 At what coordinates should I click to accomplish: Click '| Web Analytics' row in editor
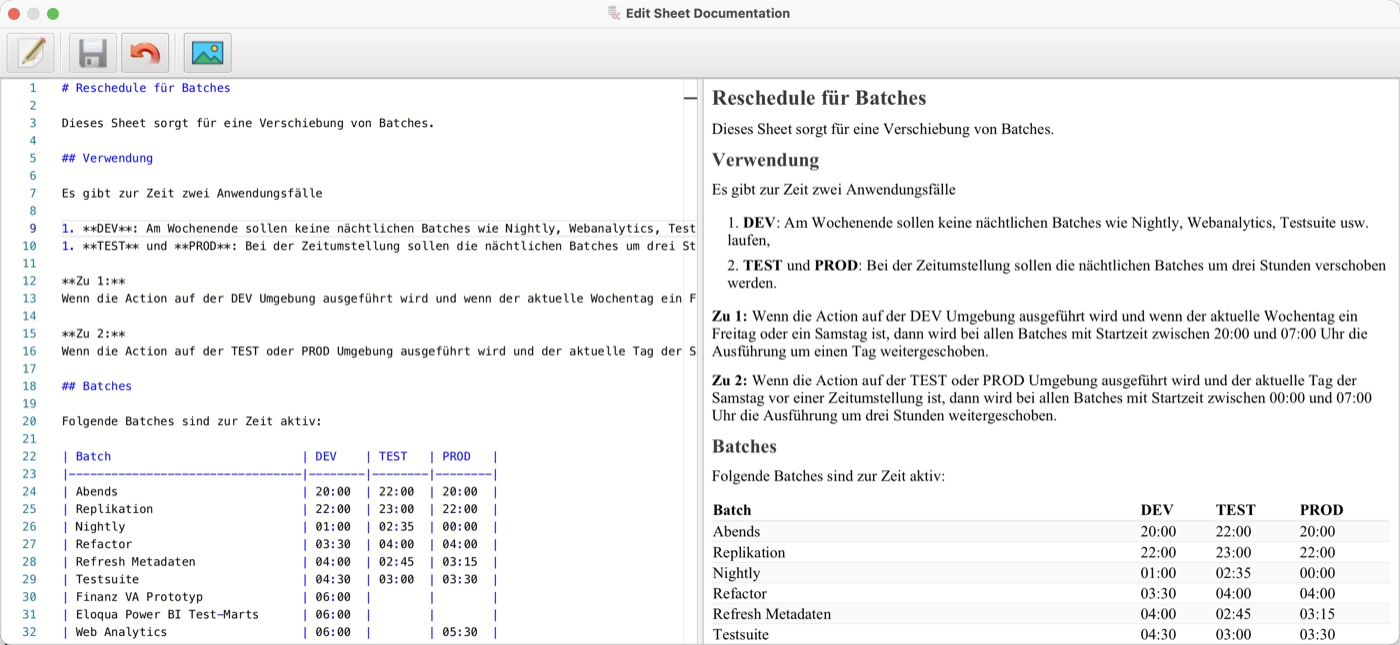[280, 632]
